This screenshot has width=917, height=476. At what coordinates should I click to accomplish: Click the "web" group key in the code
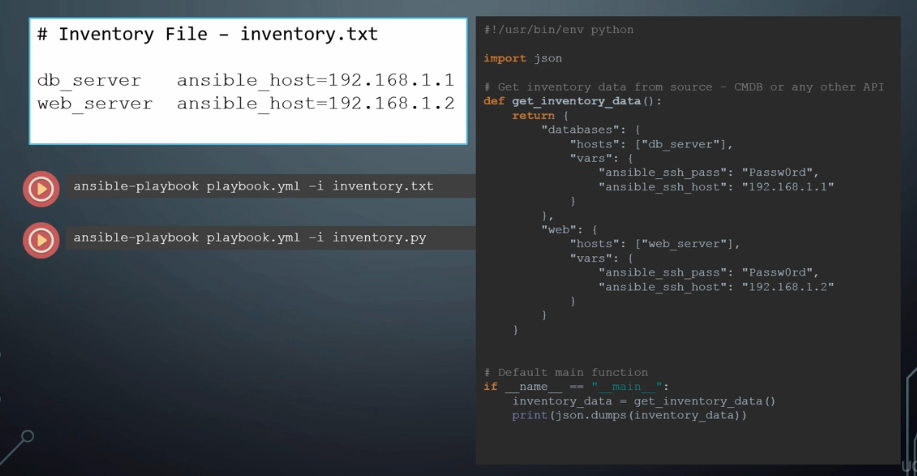click(559, 230)
